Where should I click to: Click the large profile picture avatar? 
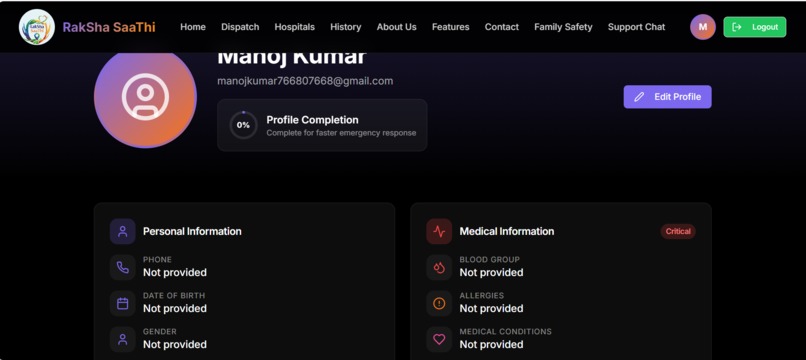tap(145, 97)
